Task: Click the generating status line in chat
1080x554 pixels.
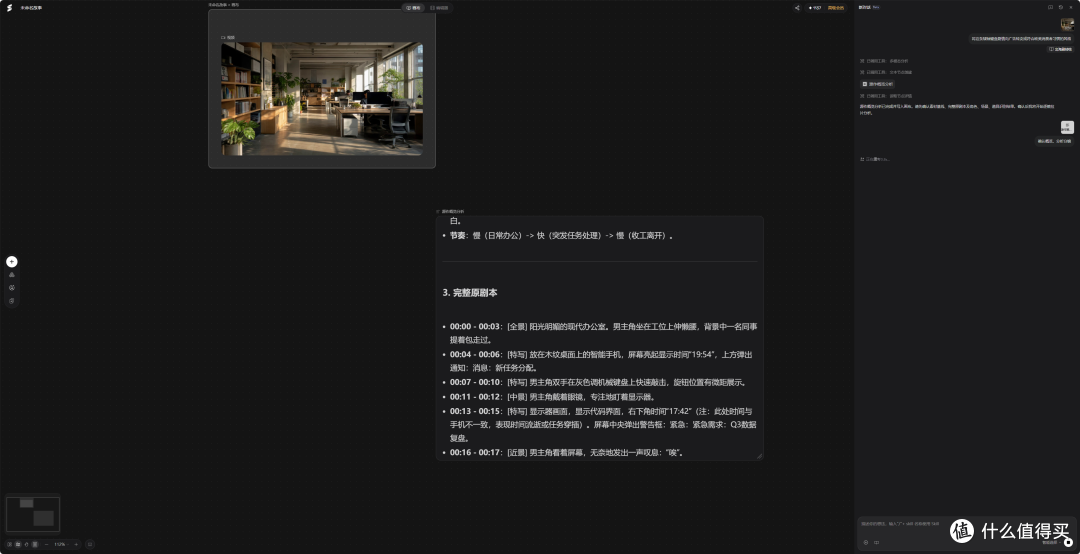Action: pyautogui.click(x=875, y=159)
